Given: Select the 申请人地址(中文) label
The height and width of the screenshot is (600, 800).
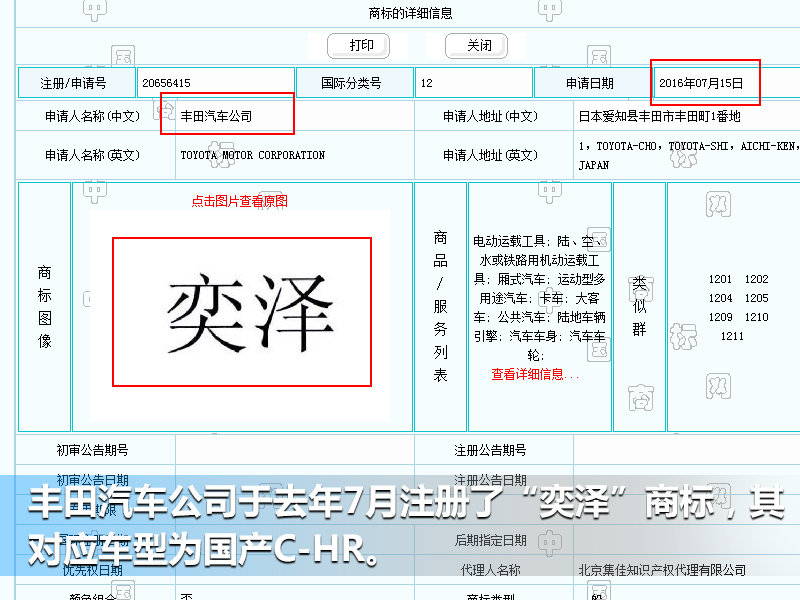Looking at the screenshot, I should click(x=490, y=116).
